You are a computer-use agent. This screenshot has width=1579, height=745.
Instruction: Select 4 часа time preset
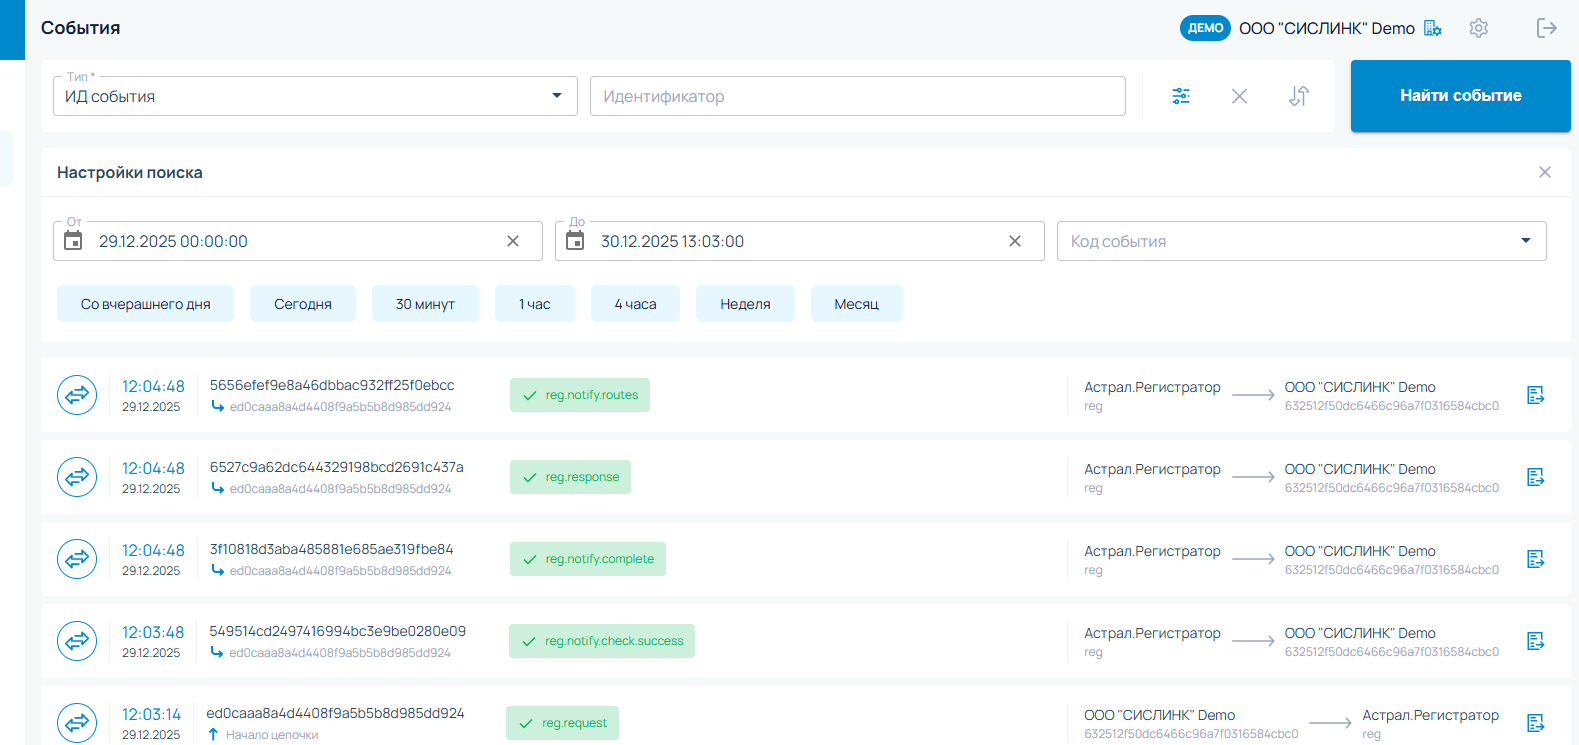pos(635,304)
